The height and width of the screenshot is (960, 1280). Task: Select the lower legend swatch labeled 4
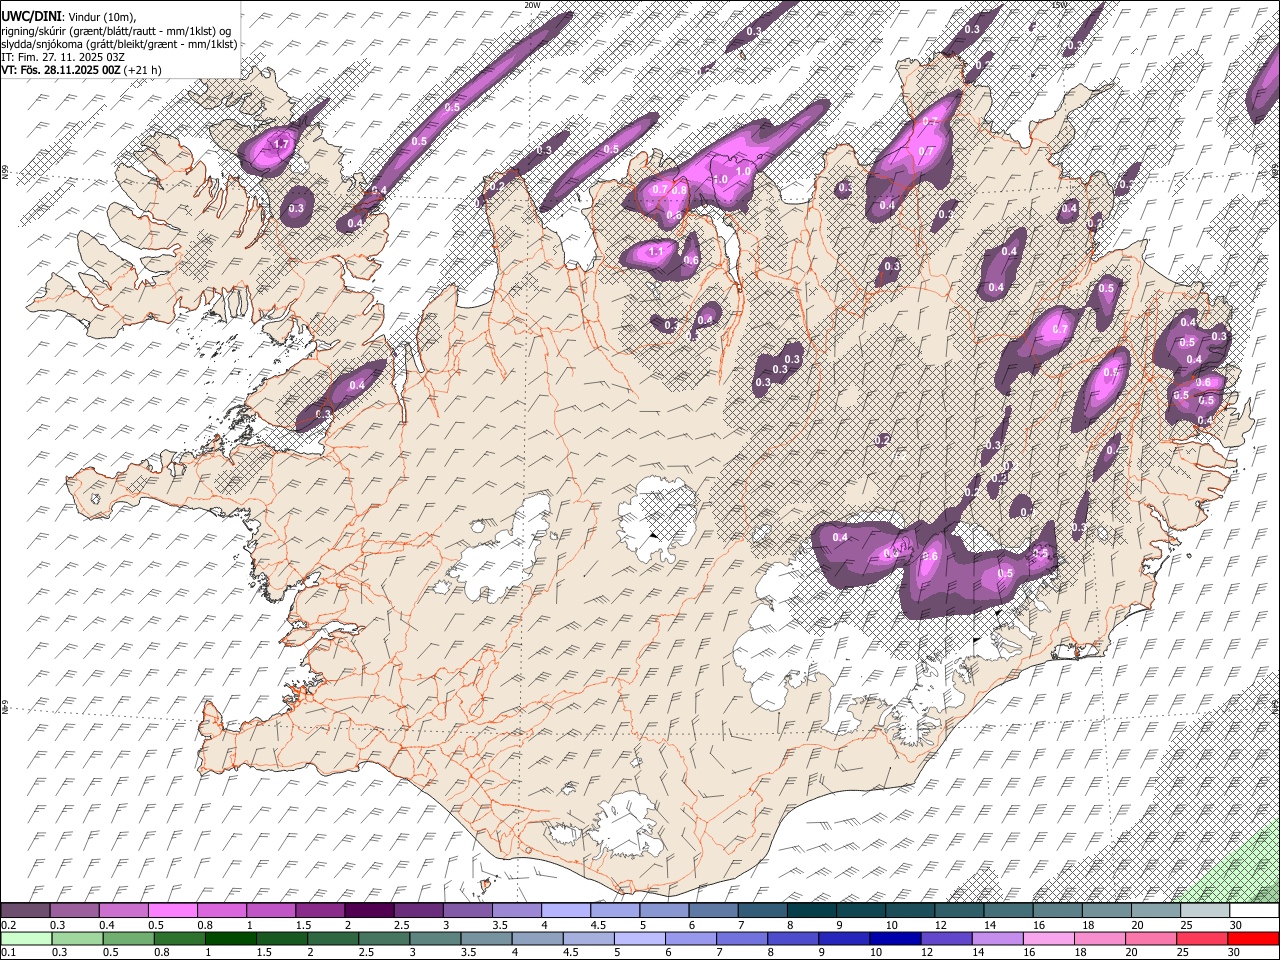[x=537, y=939]
